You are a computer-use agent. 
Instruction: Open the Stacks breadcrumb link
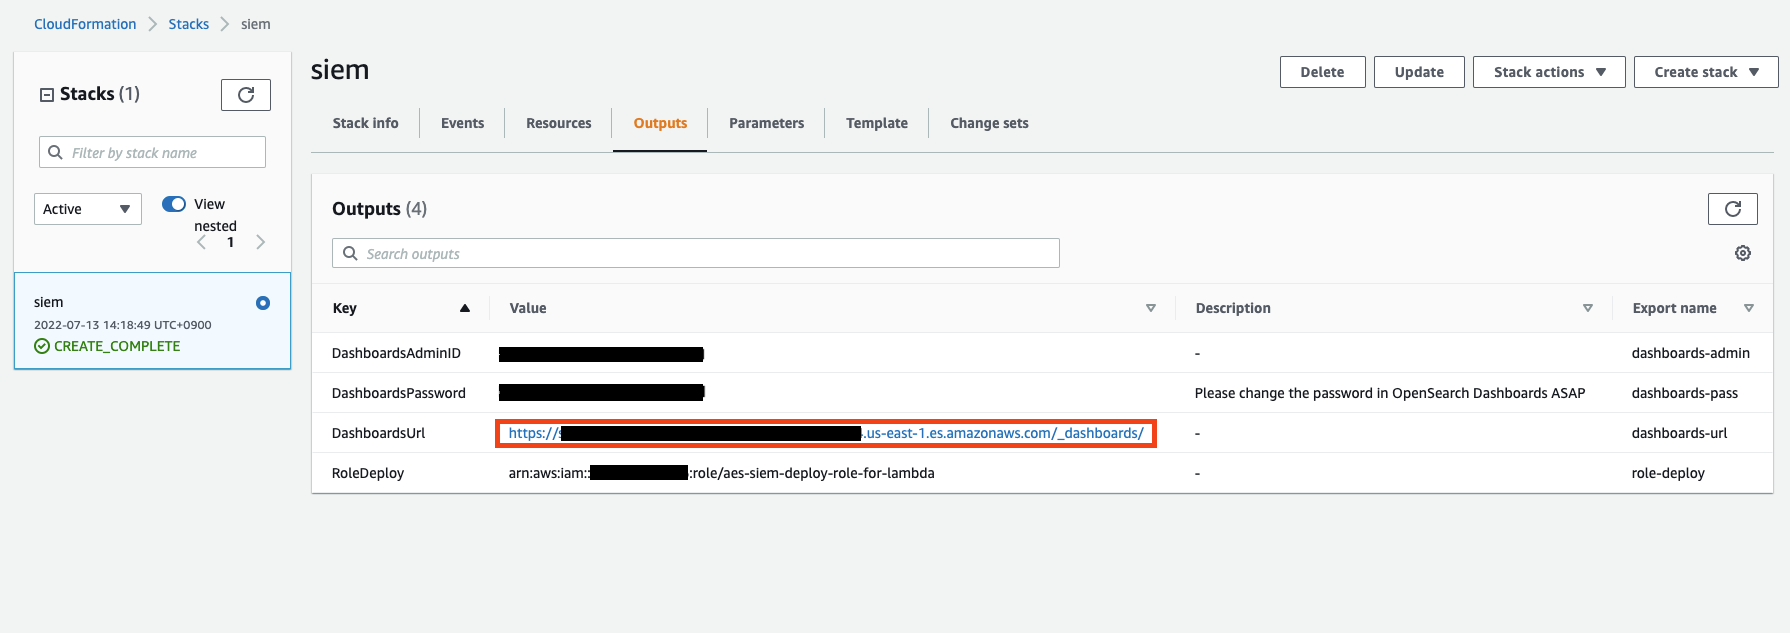188,24
